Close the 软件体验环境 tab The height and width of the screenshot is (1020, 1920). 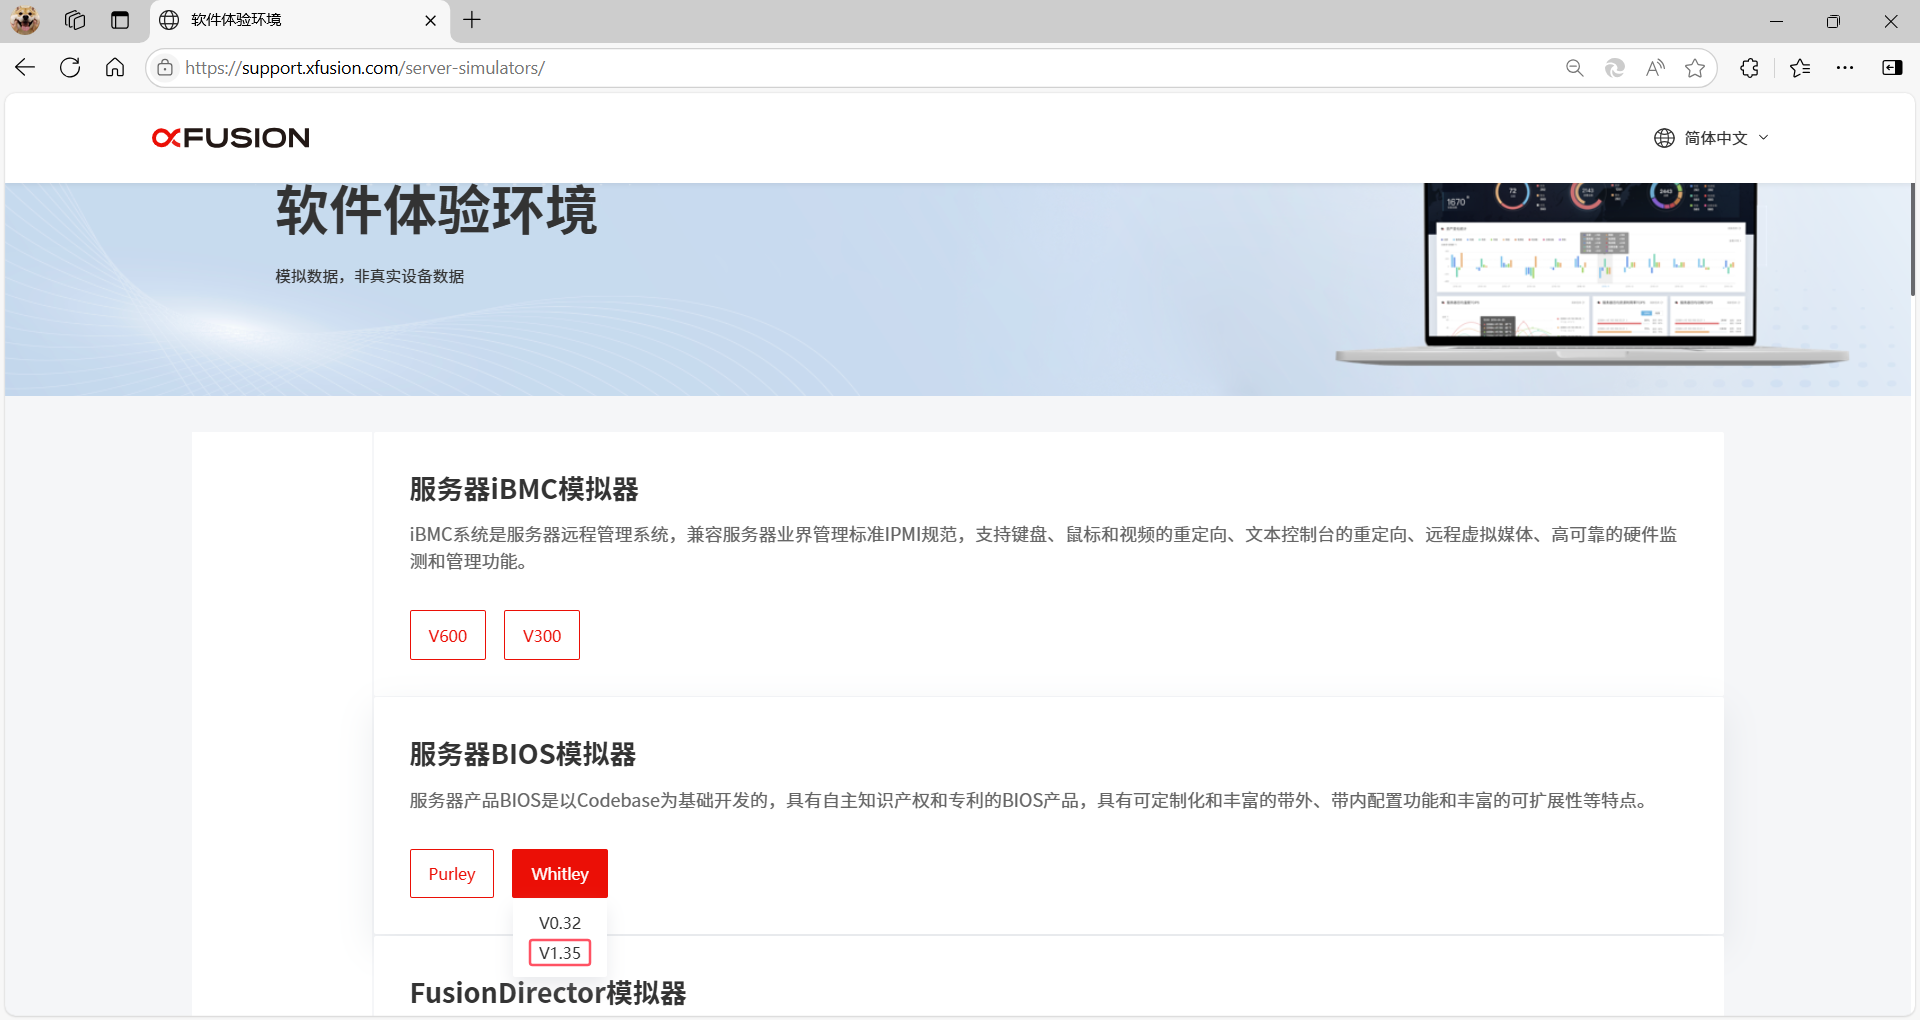431,20
